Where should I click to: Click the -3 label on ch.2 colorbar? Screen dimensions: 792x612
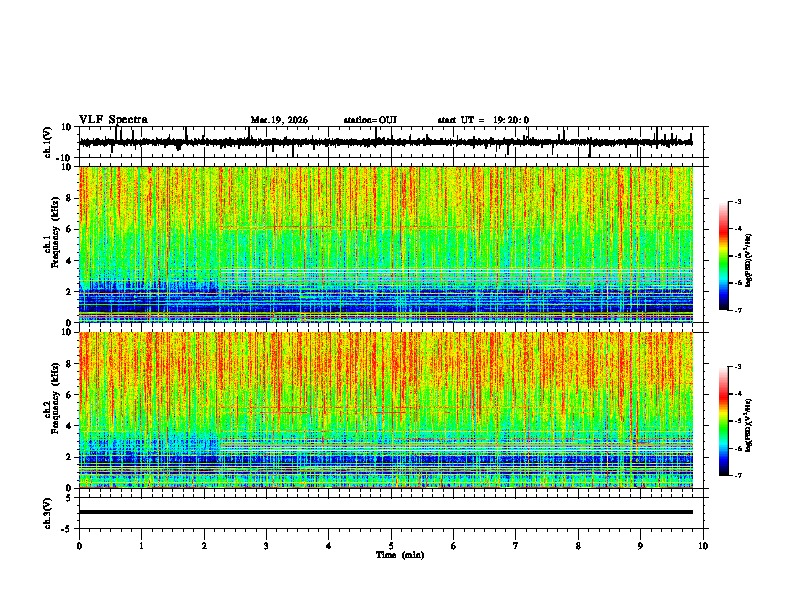click(x=737, y=367)
